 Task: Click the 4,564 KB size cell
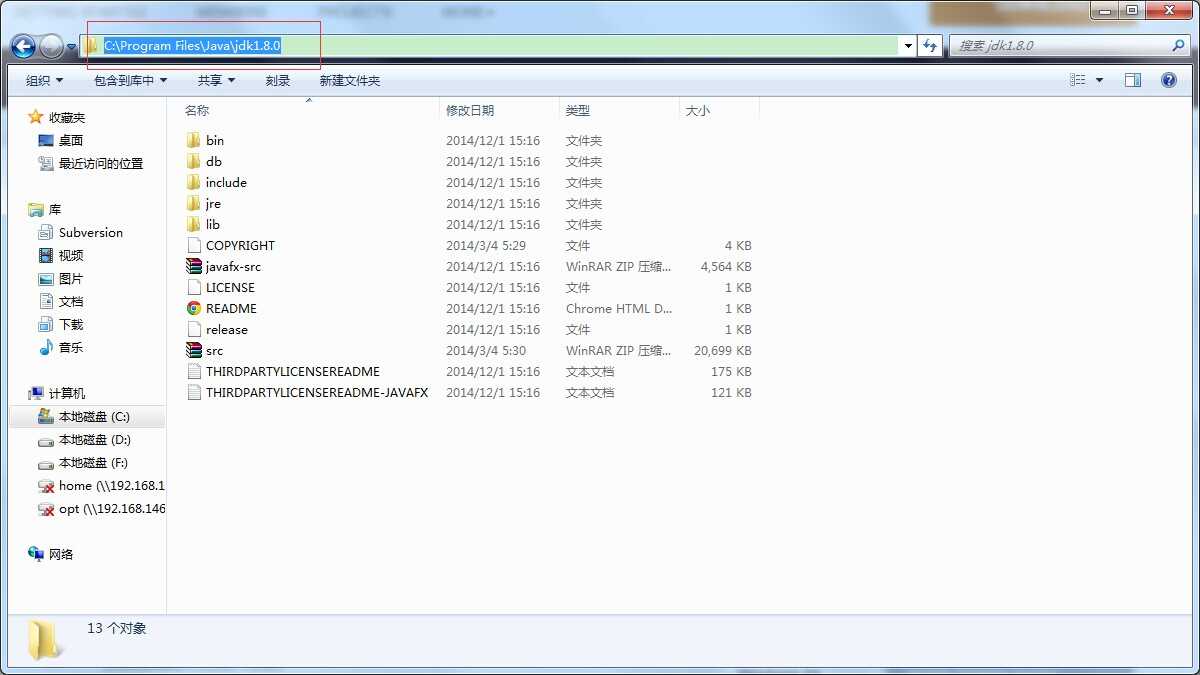727,266
